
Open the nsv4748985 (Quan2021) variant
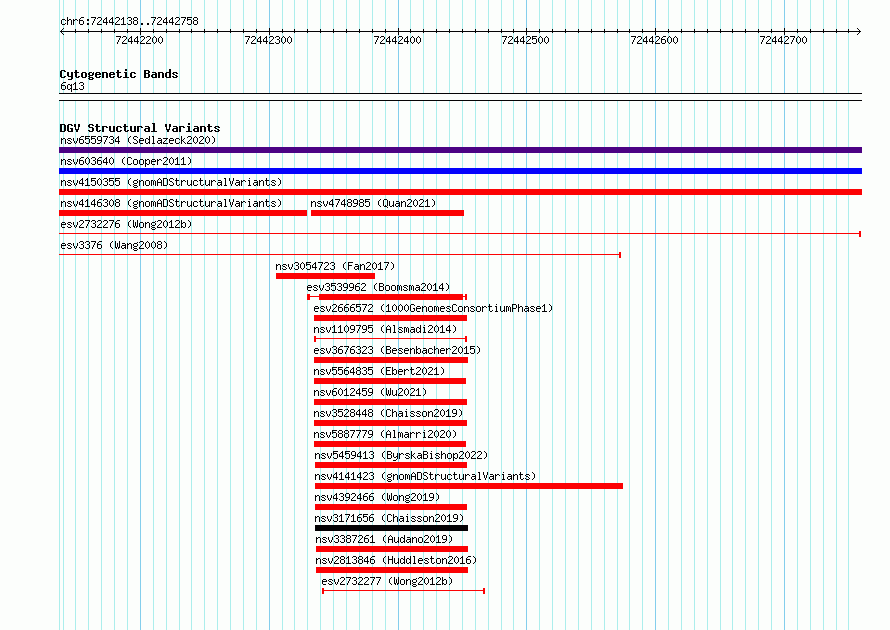click(373, 203)
